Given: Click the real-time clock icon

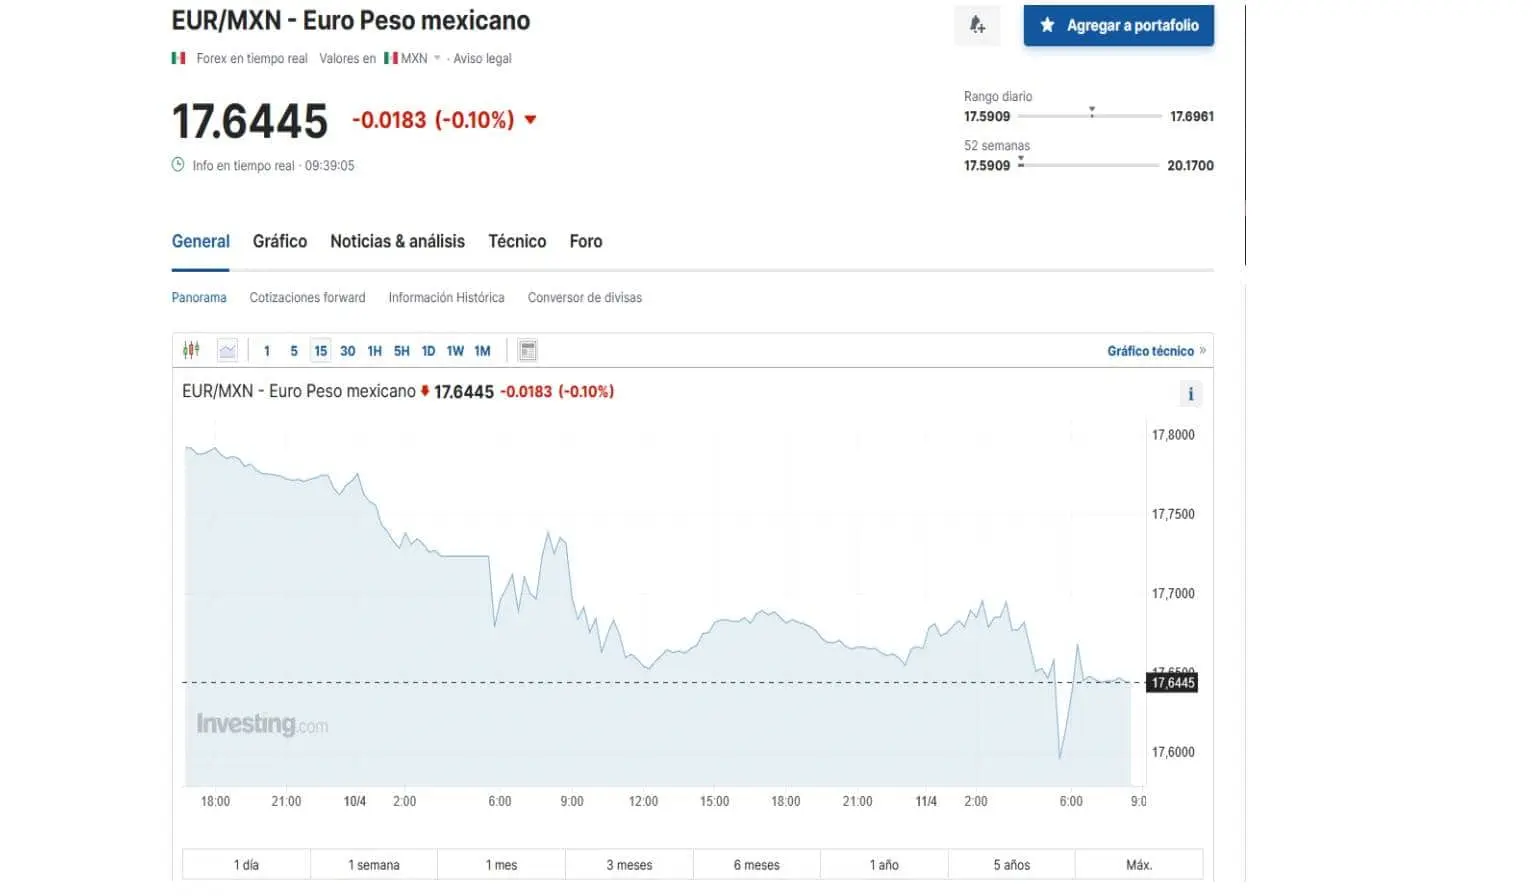Looking at the screenshot, I should pyautogui.click(x=178, y=165).
